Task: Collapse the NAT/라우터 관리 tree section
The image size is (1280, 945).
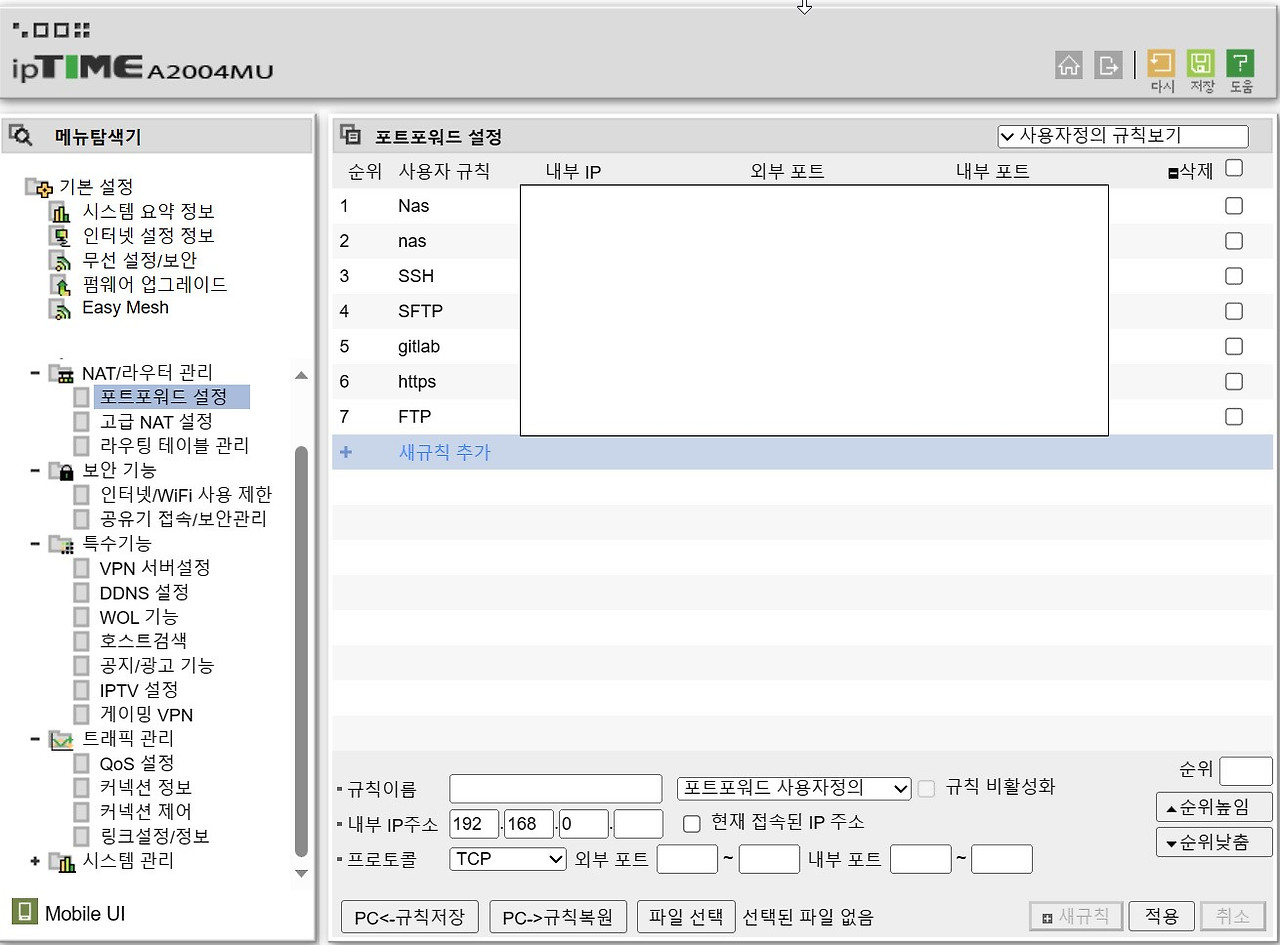Action: pyautogui.click(x=38, y=372)
